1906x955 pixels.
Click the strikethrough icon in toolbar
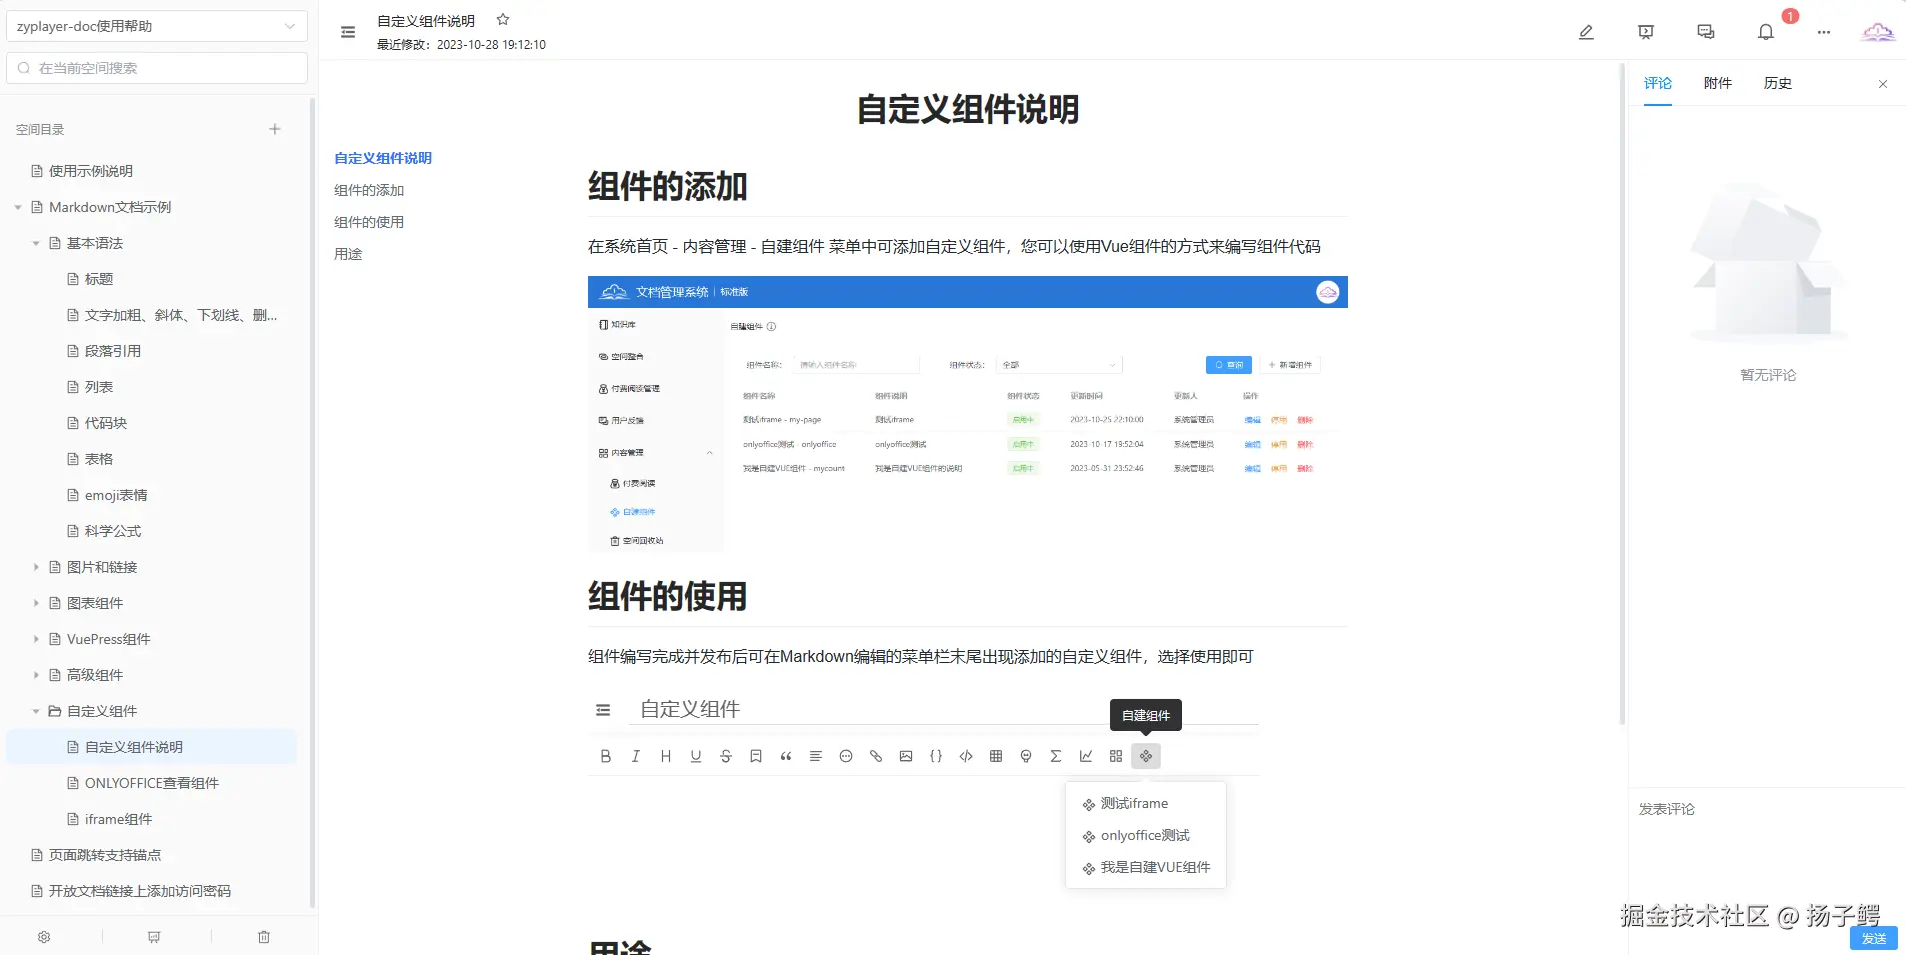click(x=725, y=756)
